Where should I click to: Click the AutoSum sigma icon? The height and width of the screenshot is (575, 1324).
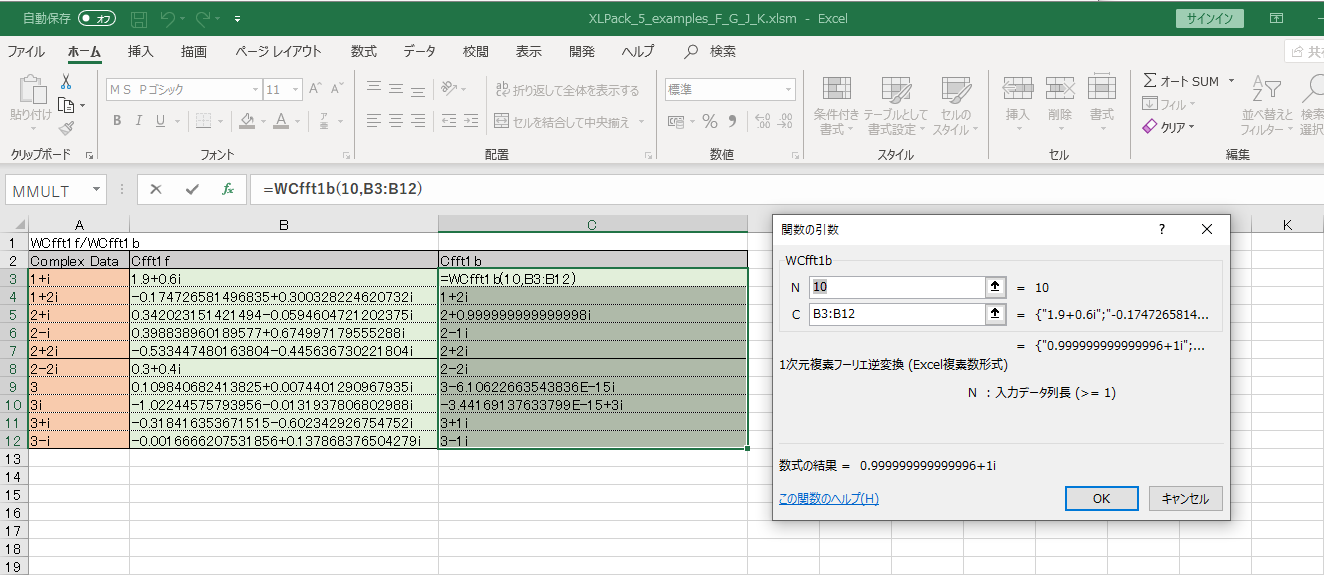click(x=1150, y=81)
